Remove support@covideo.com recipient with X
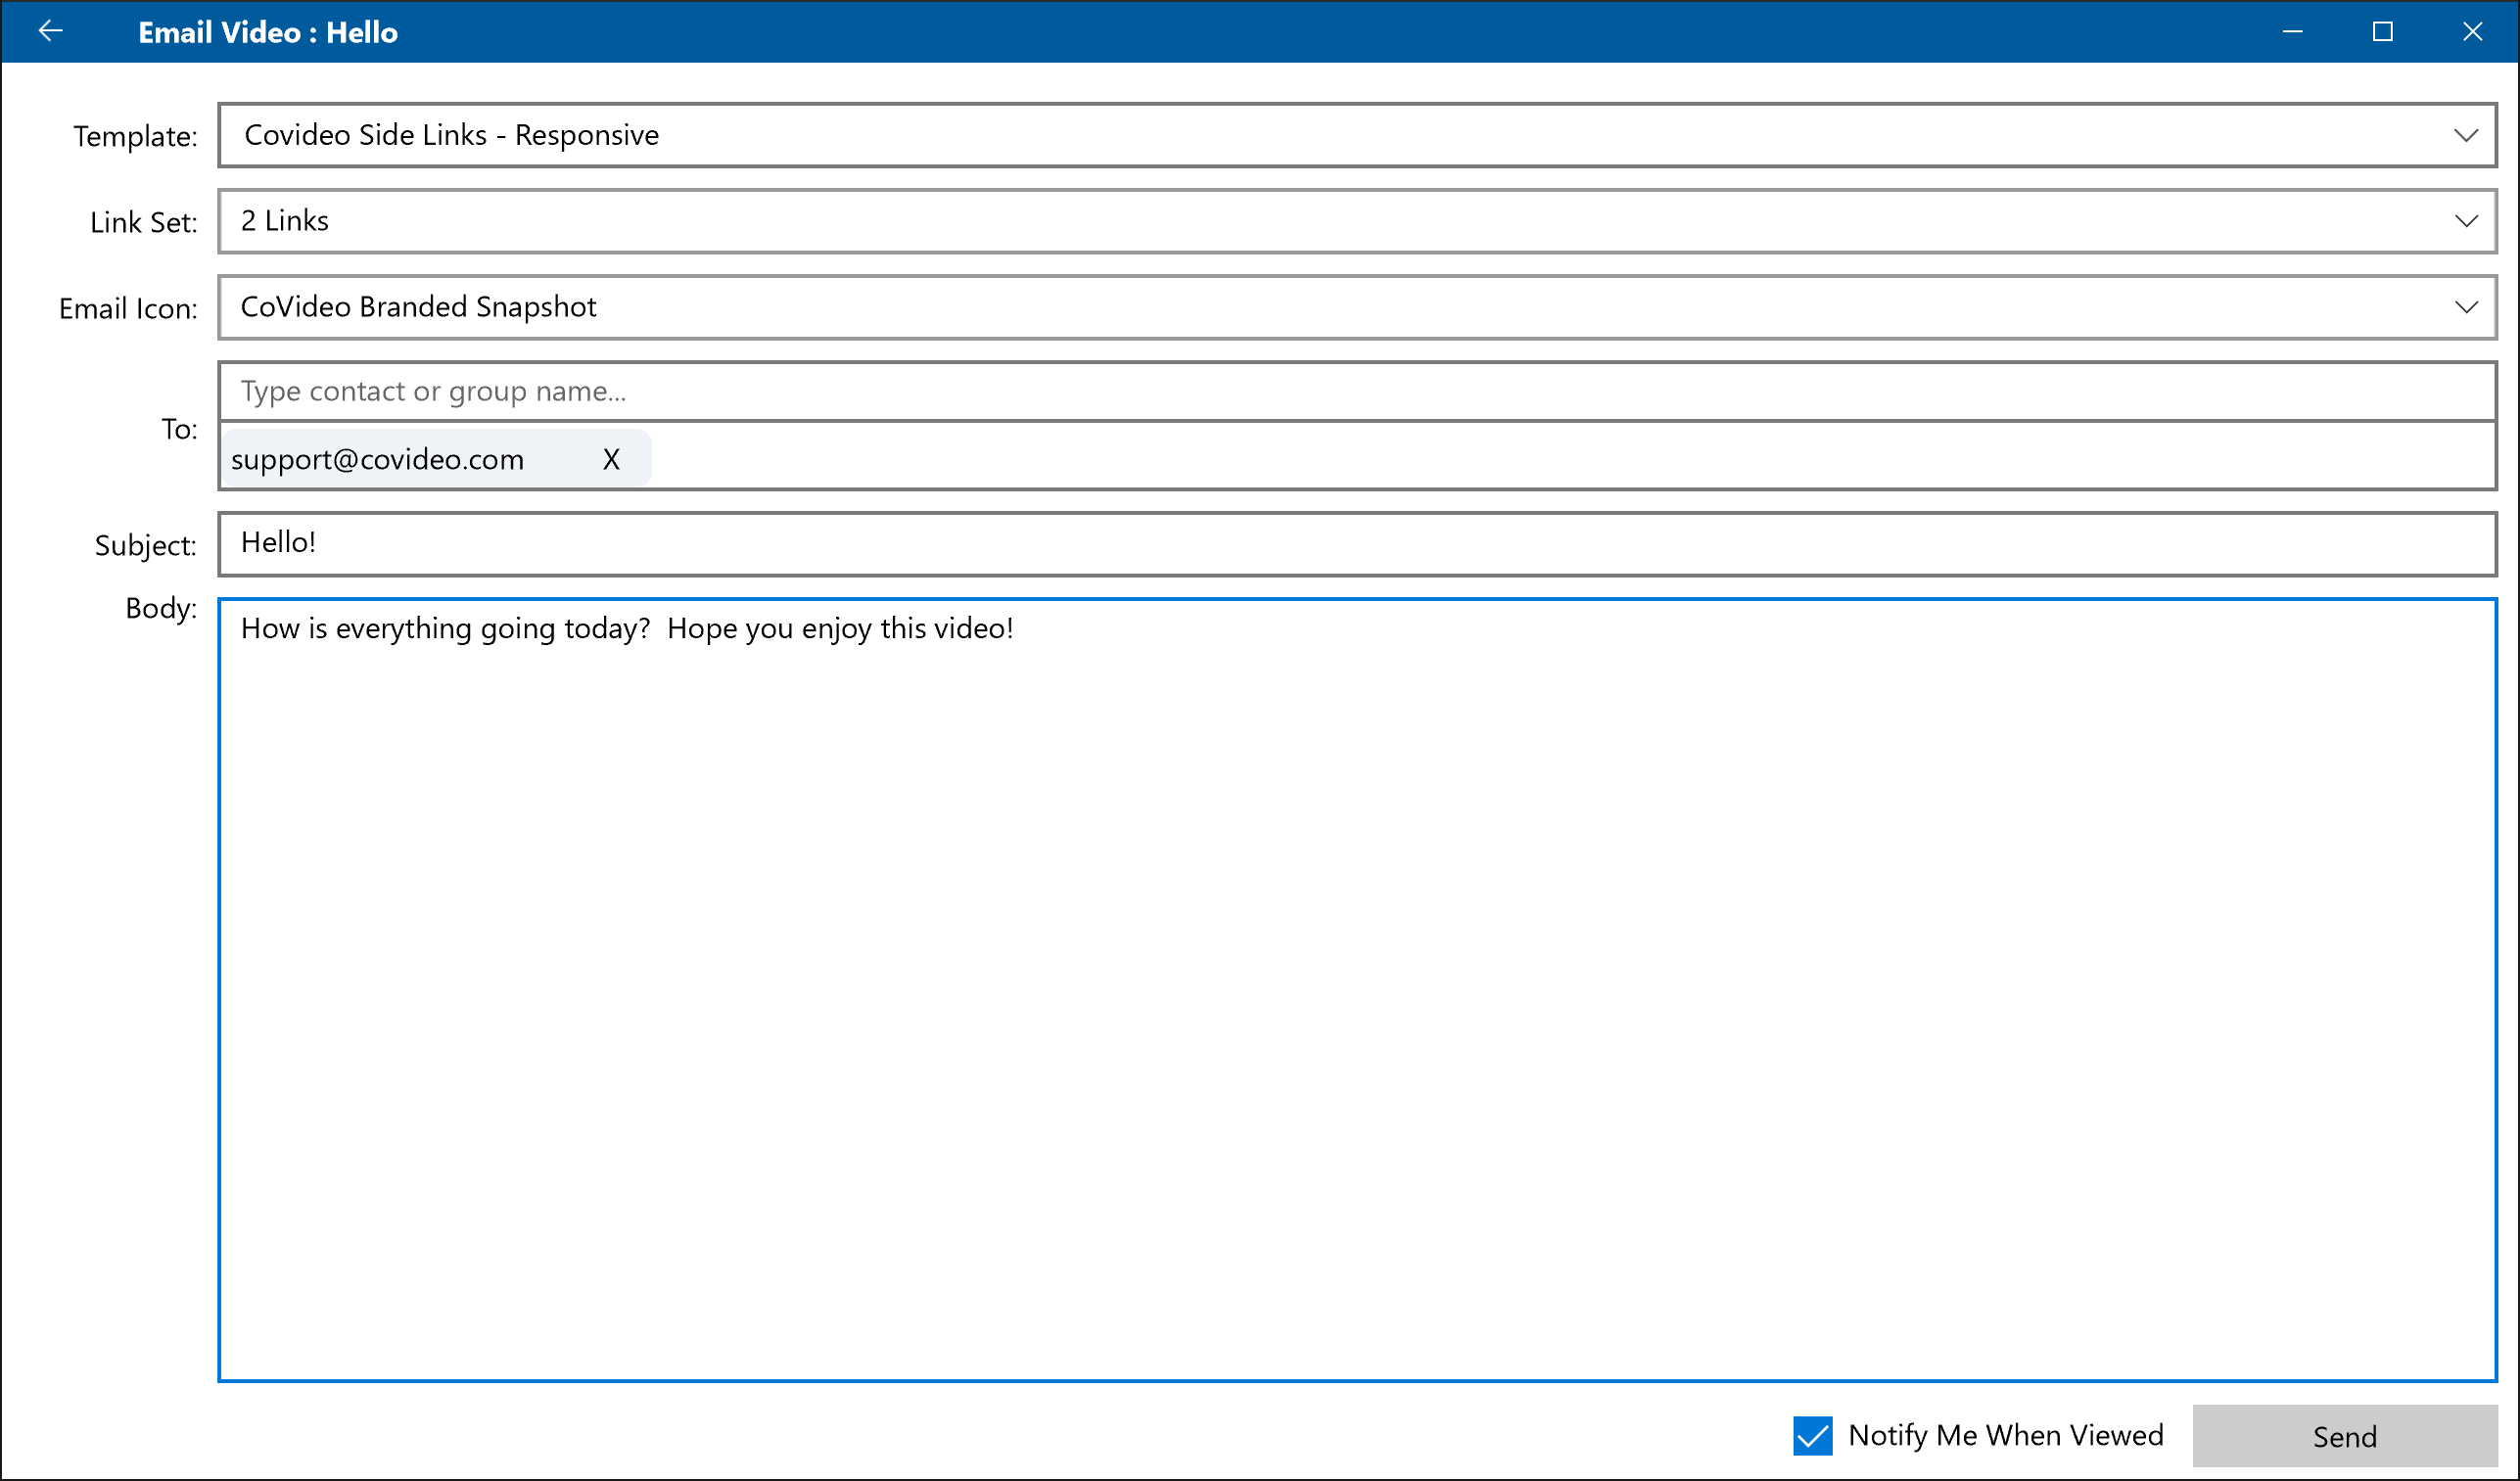The height and width of the screenshot is (1481, 2520). point(611,460)
